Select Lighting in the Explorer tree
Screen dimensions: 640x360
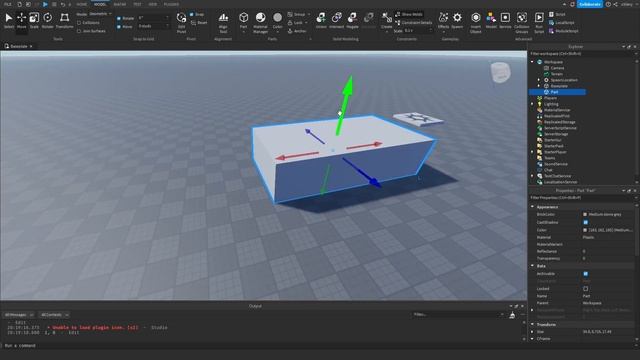point(551,104)
